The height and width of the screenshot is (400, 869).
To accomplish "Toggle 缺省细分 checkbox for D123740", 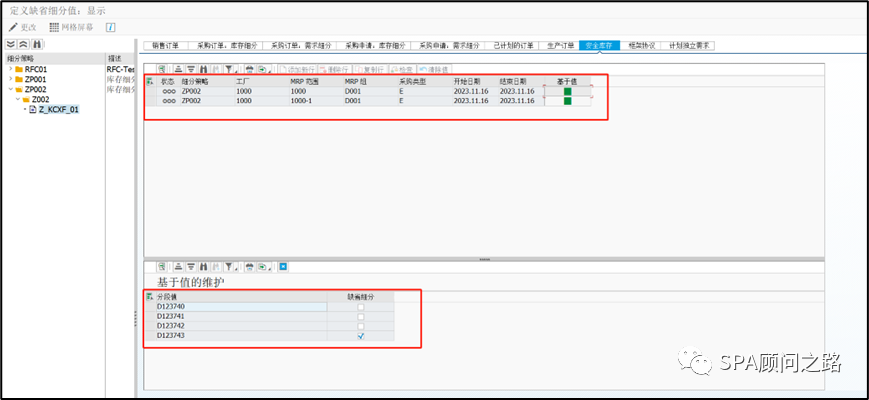I will pos(361,307).
